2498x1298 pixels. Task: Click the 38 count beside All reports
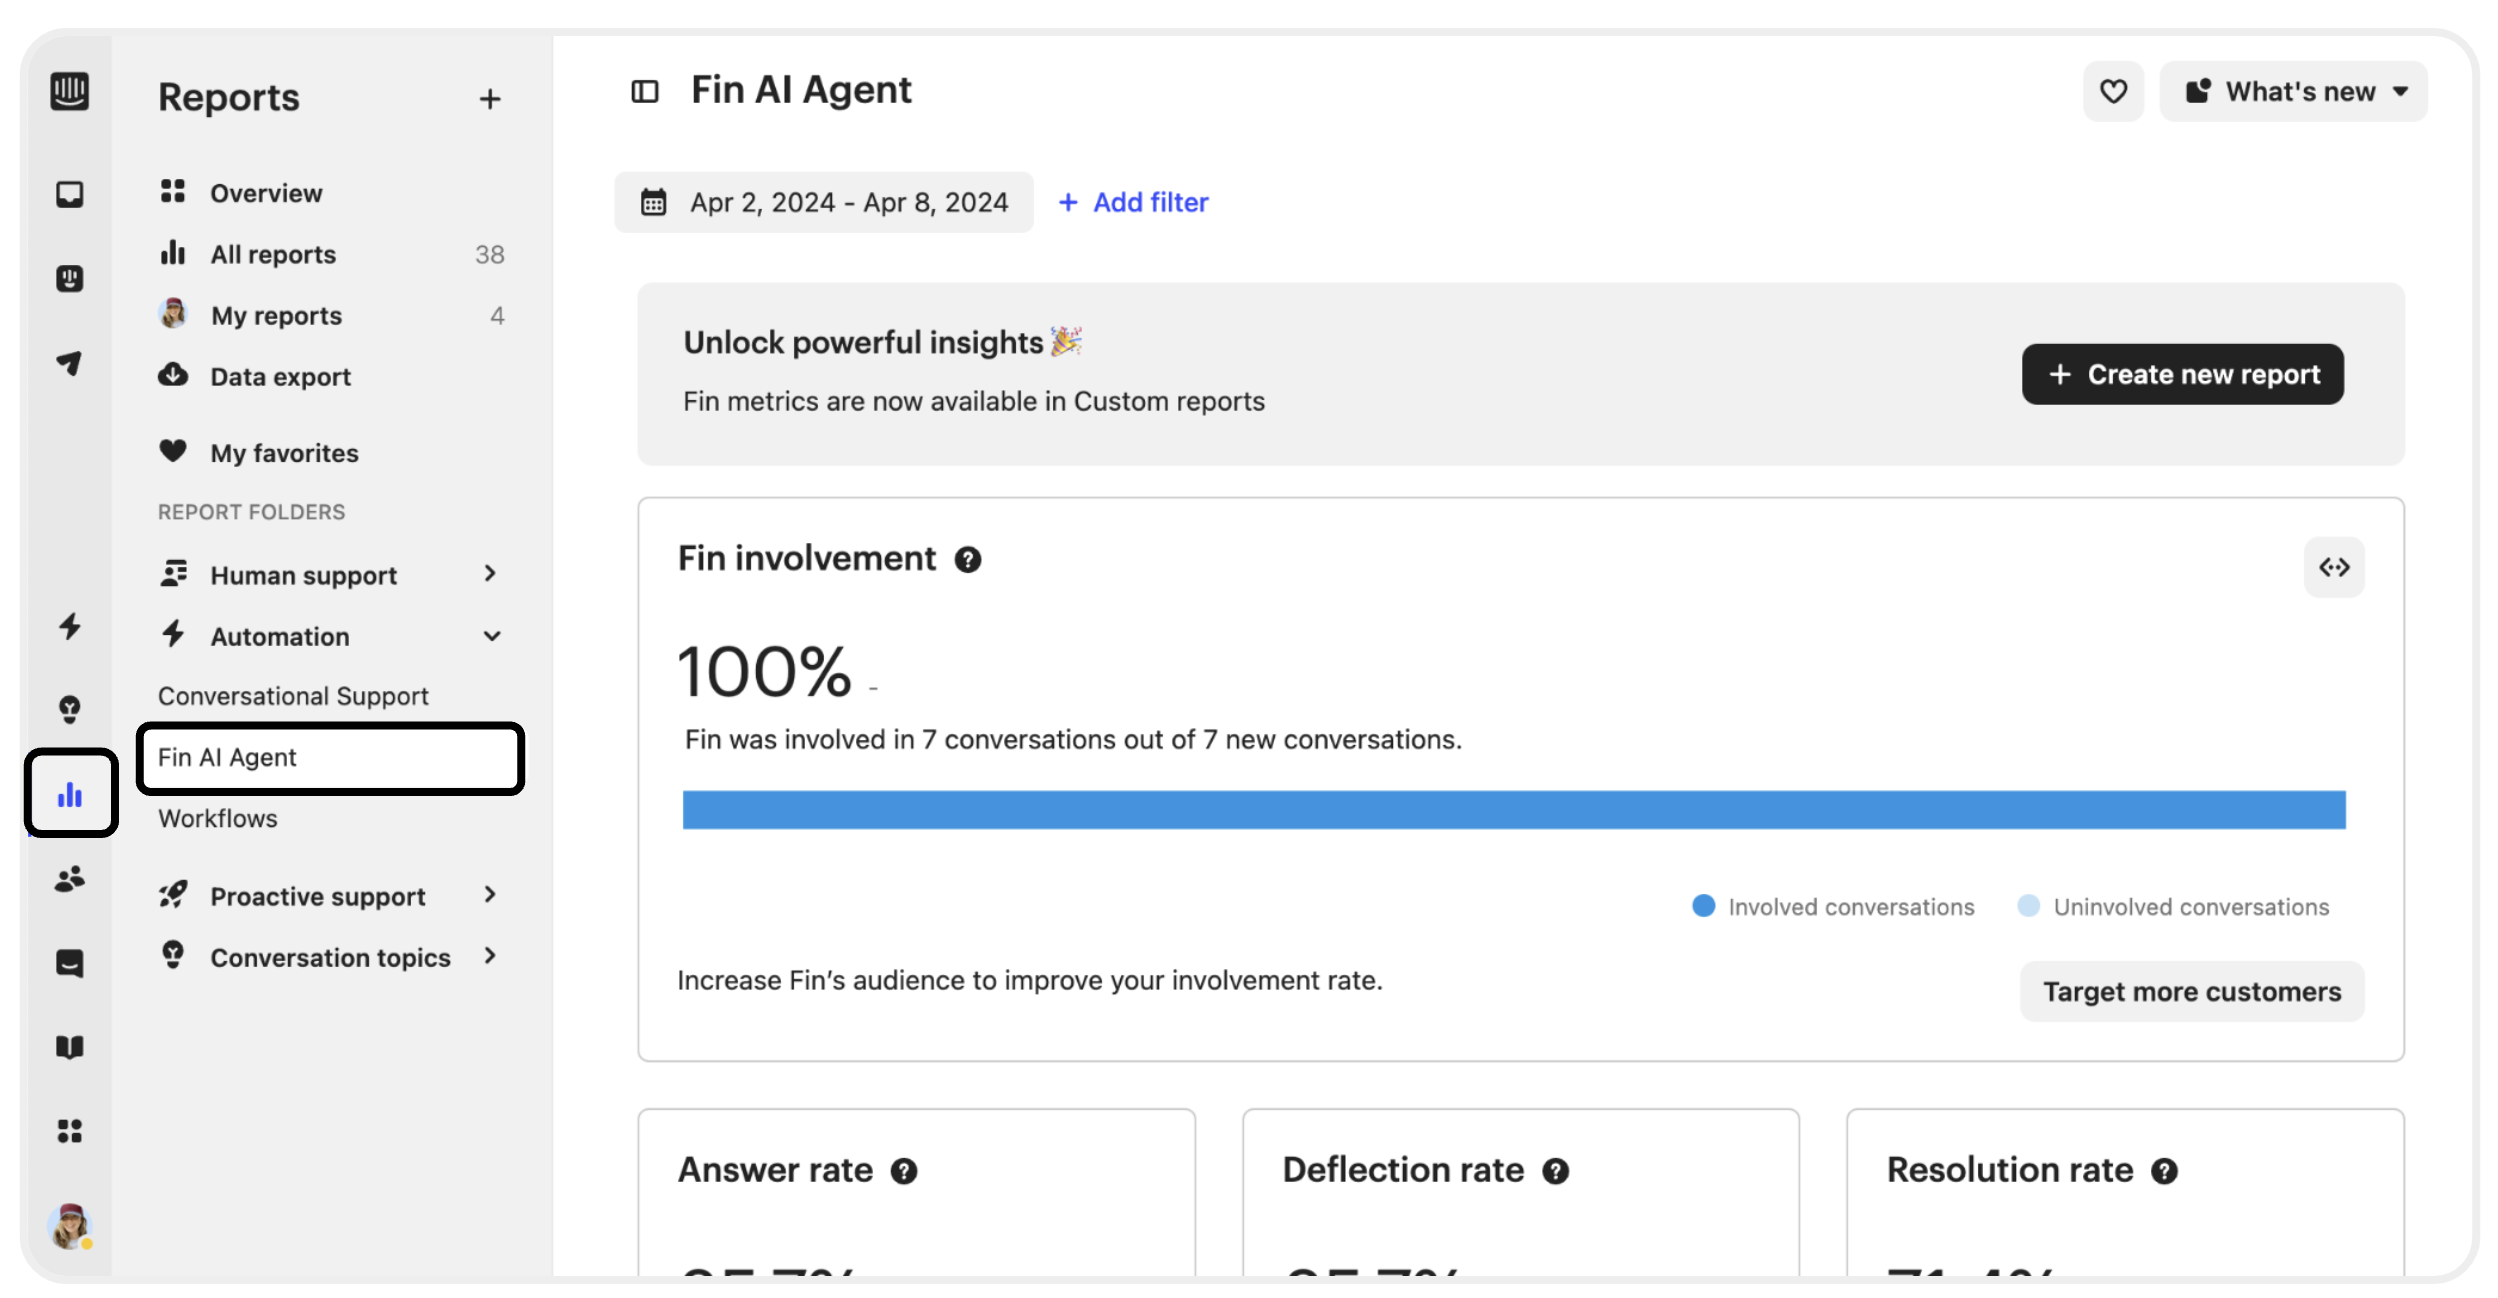490,255
